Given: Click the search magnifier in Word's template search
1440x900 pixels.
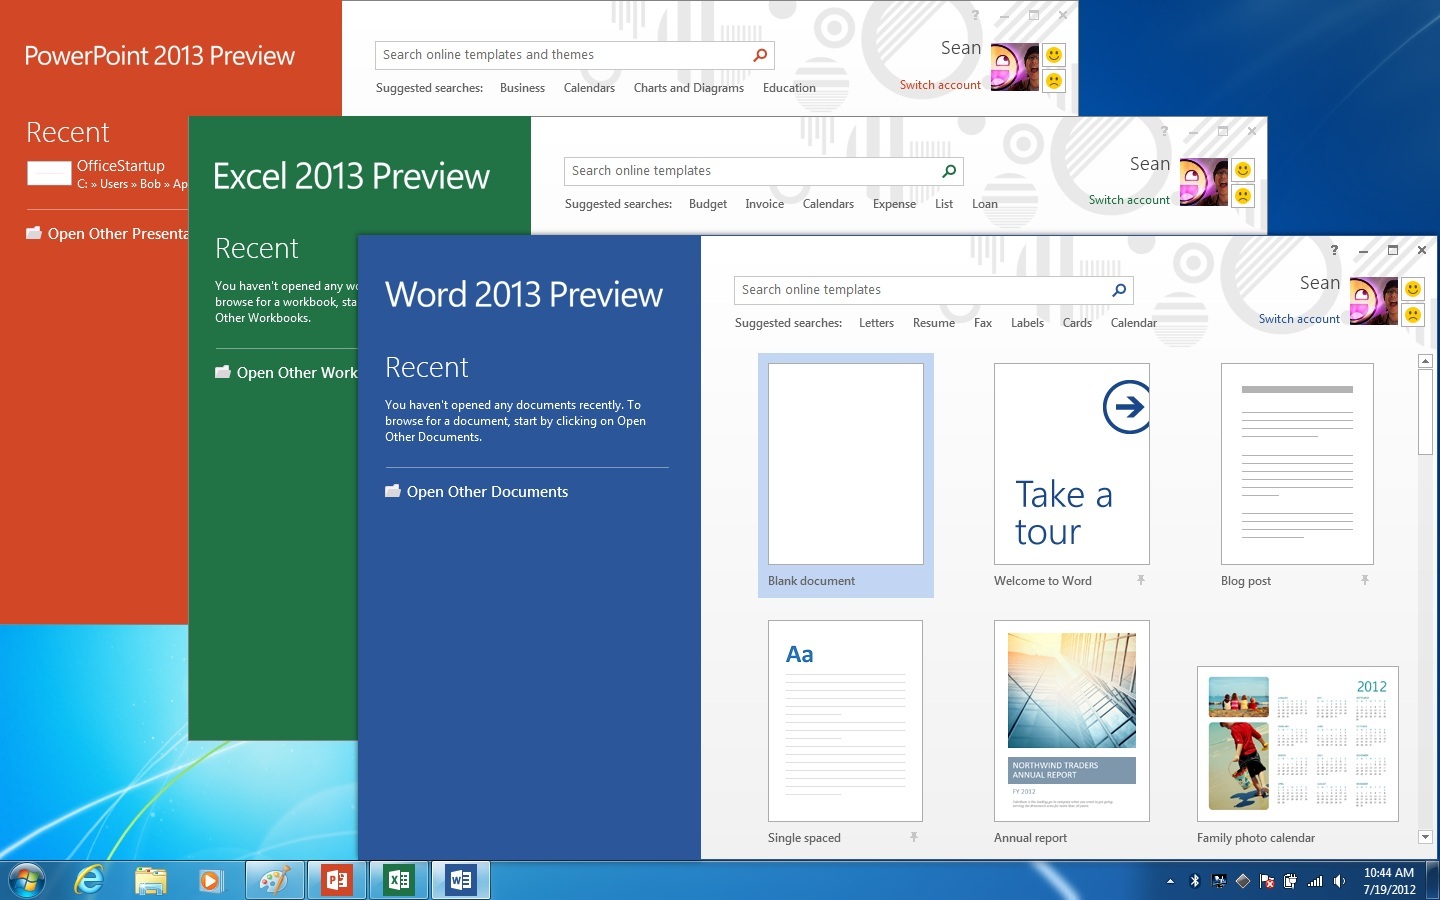Looking at the screenshot, I should [1118, 290].
